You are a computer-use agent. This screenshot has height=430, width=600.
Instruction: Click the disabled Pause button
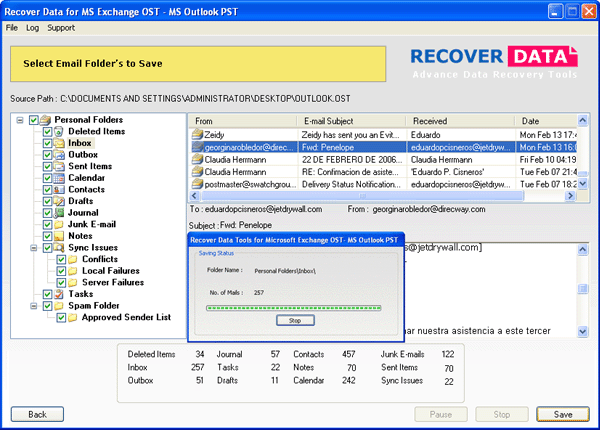[x=441, y=414]
